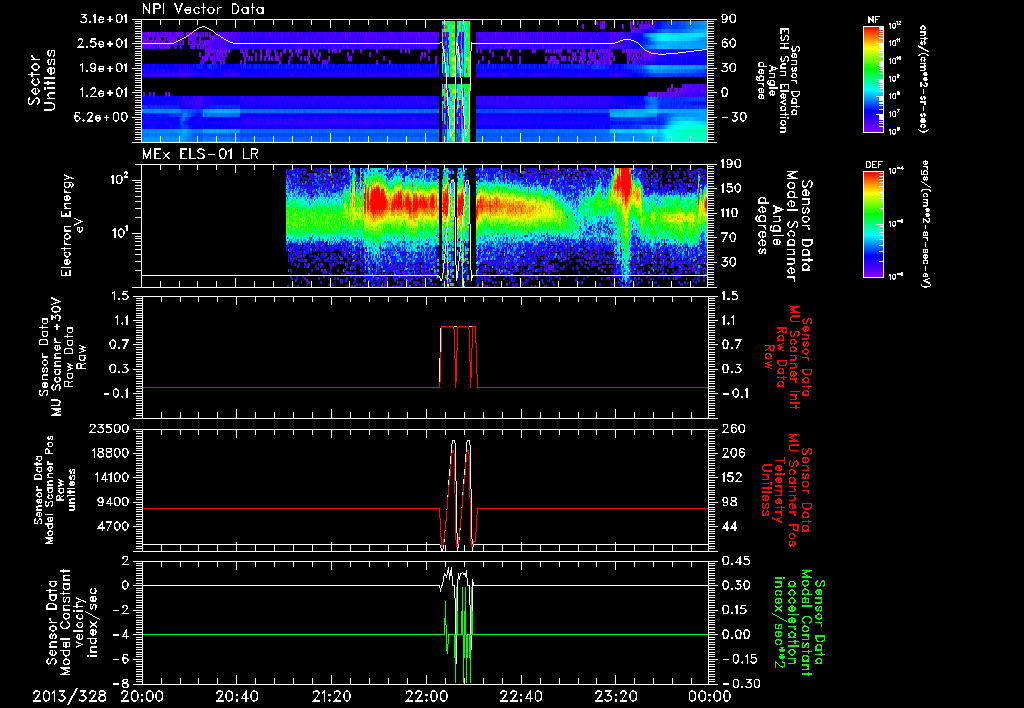Click the "1.2e+01" sector tick value
The image size is (1024, 708).
pos(103,93)
